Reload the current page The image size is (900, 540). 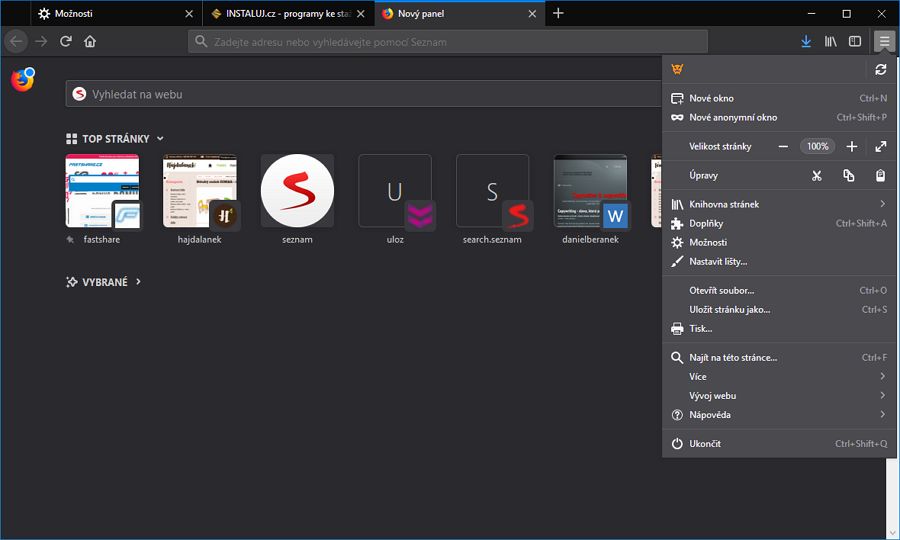coord(66,41)
